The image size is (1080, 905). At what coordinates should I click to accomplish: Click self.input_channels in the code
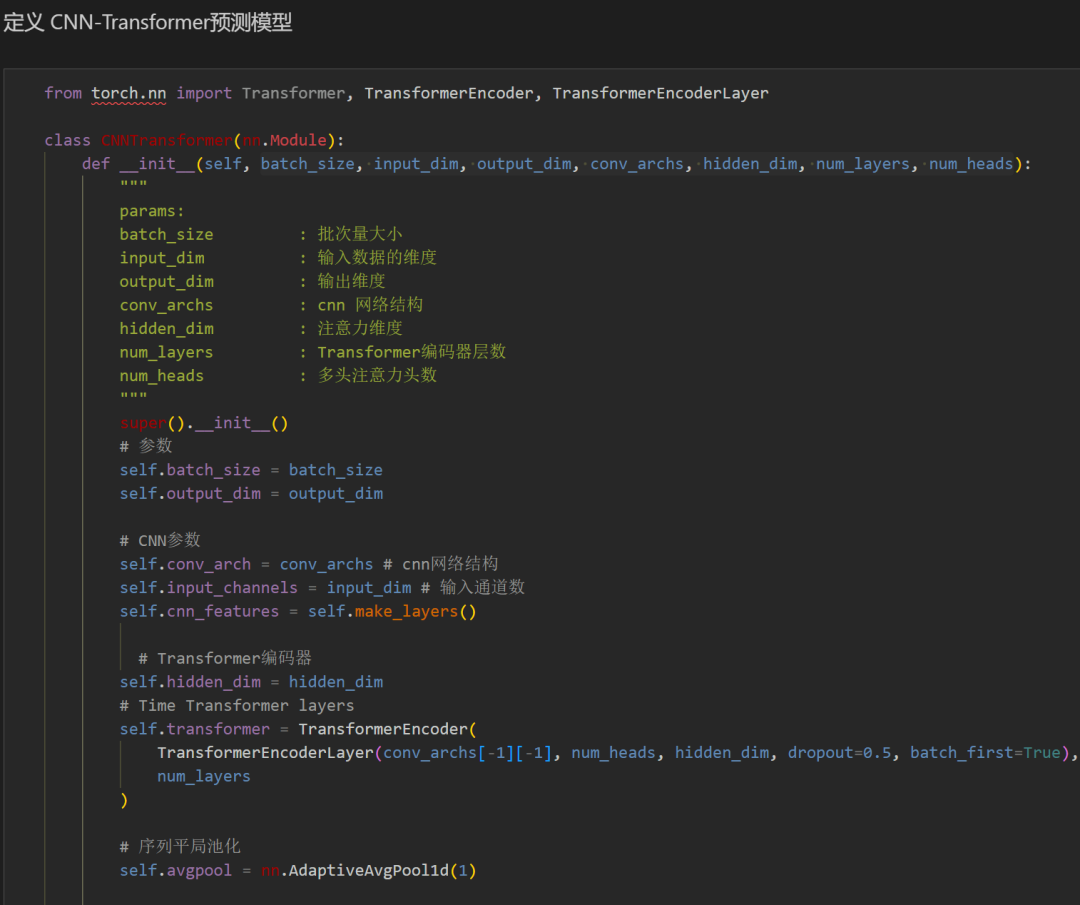208,587
